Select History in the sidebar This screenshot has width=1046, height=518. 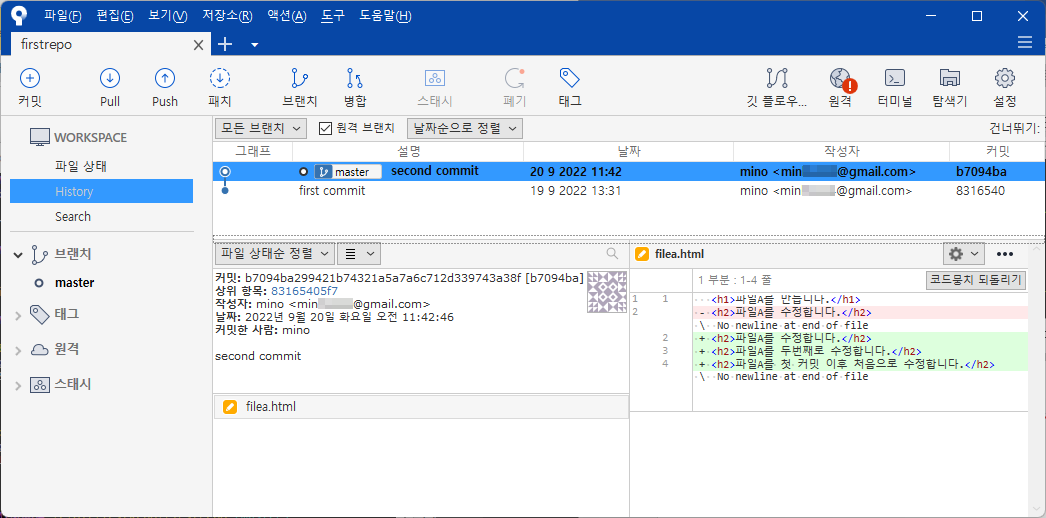101,191
